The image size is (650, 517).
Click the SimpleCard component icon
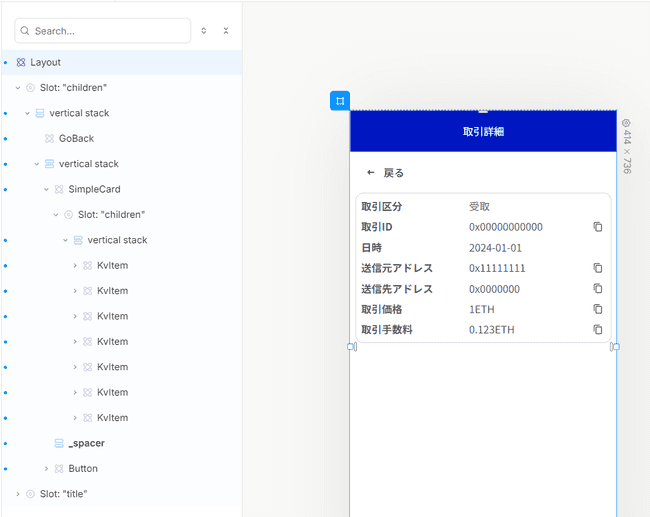coord(59,189)
